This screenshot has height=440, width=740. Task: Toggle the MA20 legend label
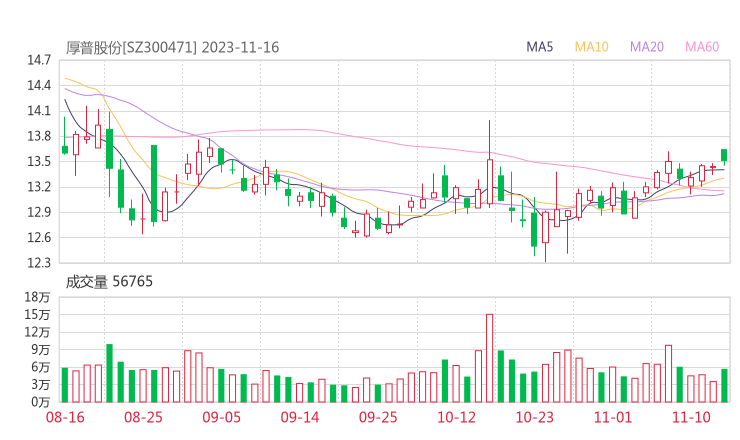[x=647, y=47]
